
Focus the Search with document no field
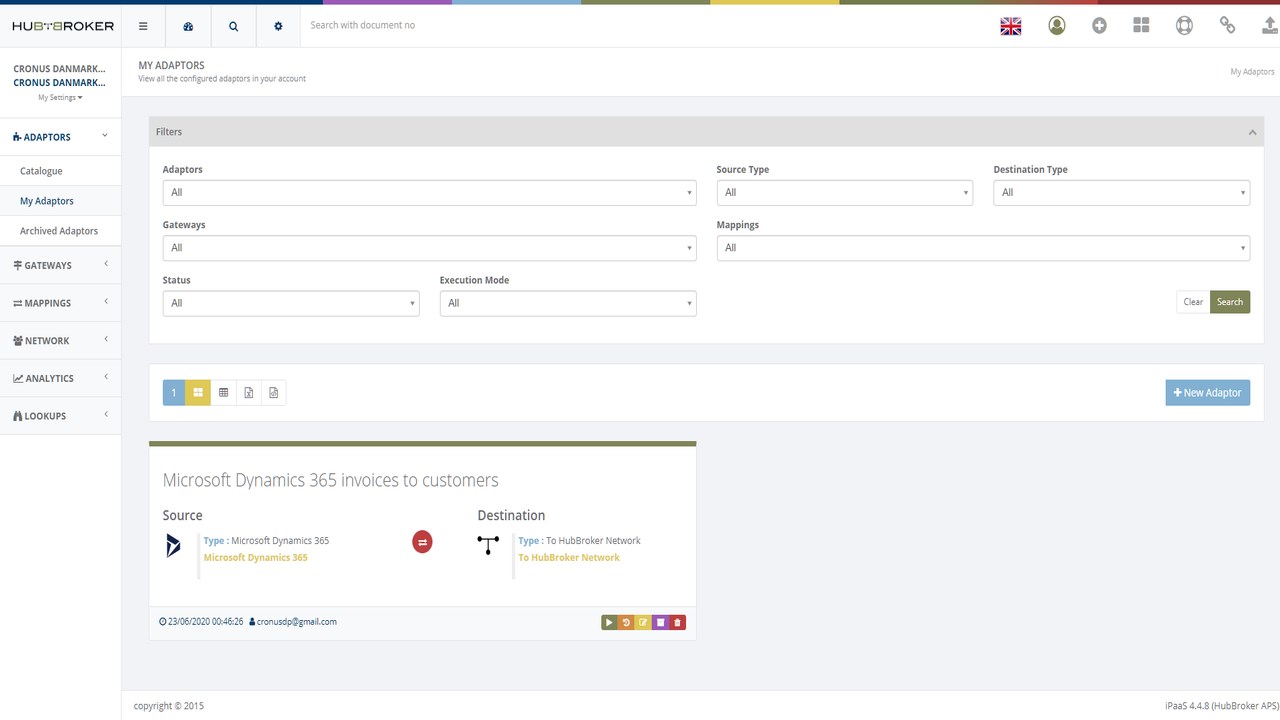coord(640,26)
